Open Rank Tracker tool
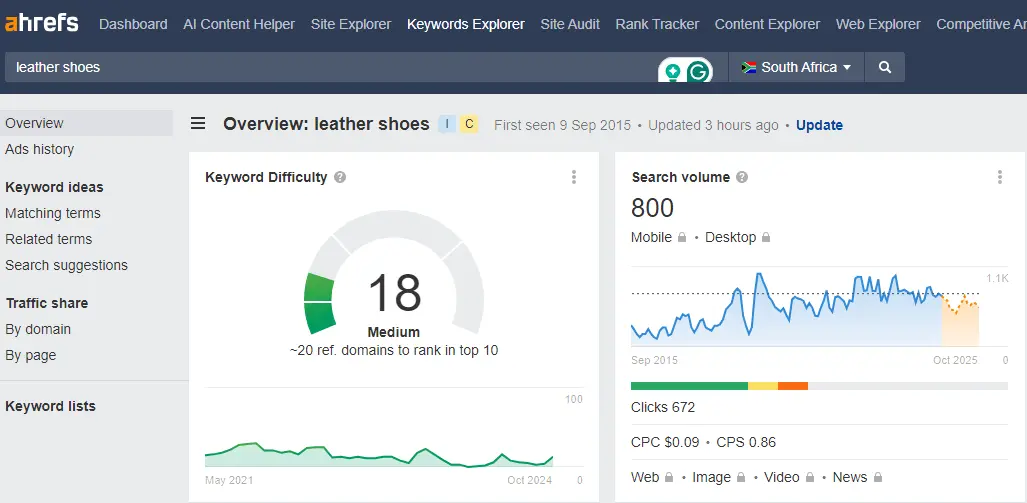 click(657, 24)
